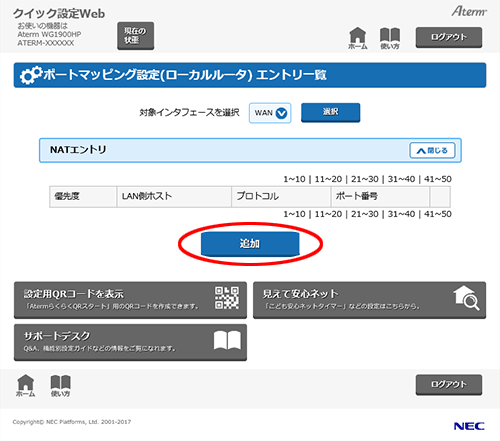The width and height of the screenshot is (500, 441).
Task: Open 見えて安心ネット panel
Action: tap(369, 300)
